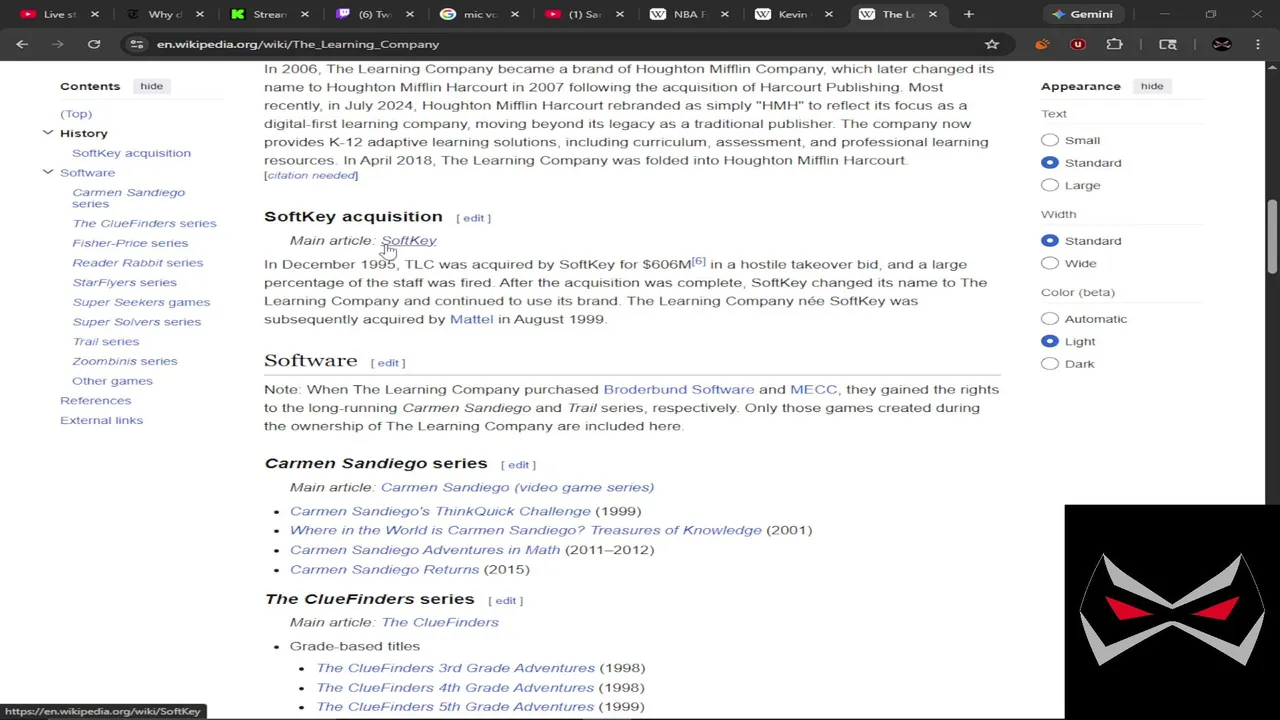Click the page vertical scrollbar thumb
Image resolution: width=1280 pixels, height=720 pixels.
click(x=1272, y=236)
